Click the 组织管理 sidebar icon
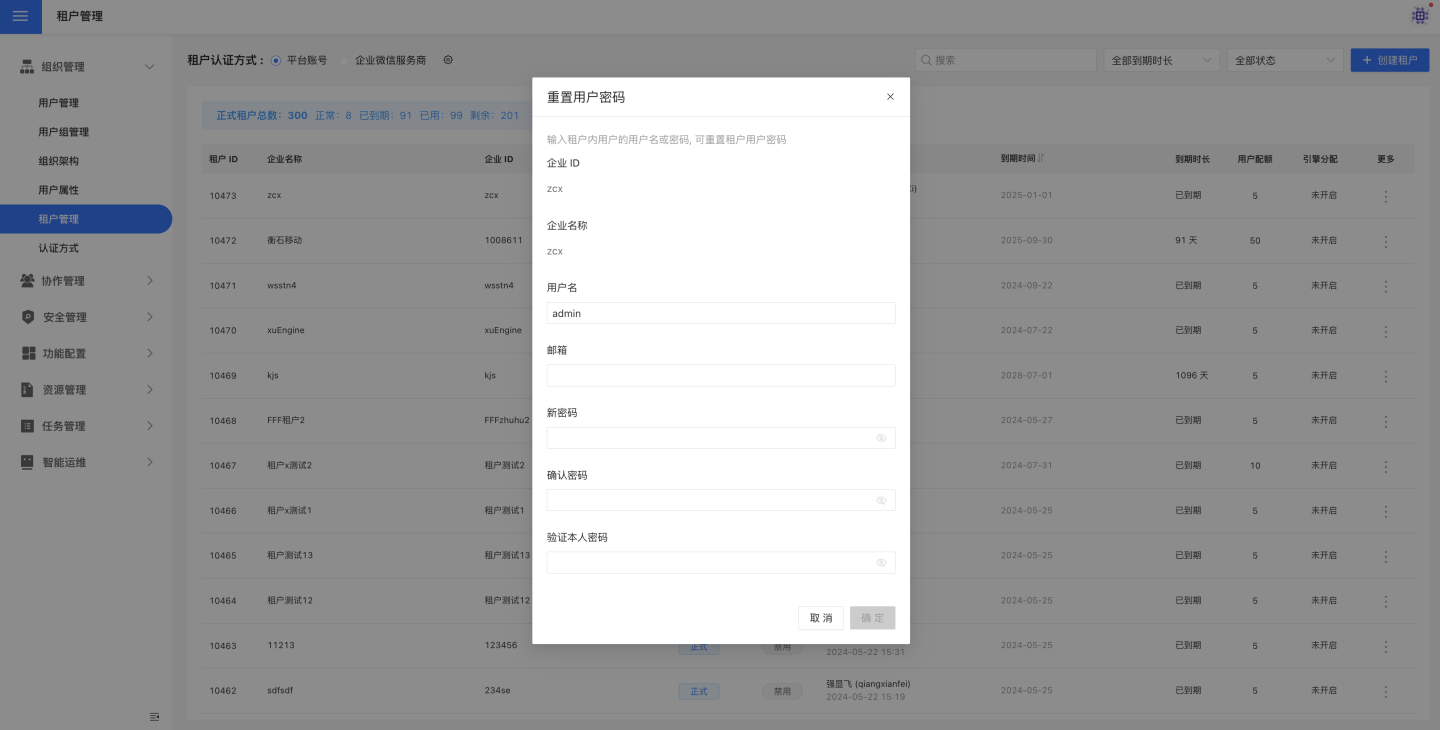Viewport: 1440px width, 730px height. pyautogui.click(x=28, y=67)
